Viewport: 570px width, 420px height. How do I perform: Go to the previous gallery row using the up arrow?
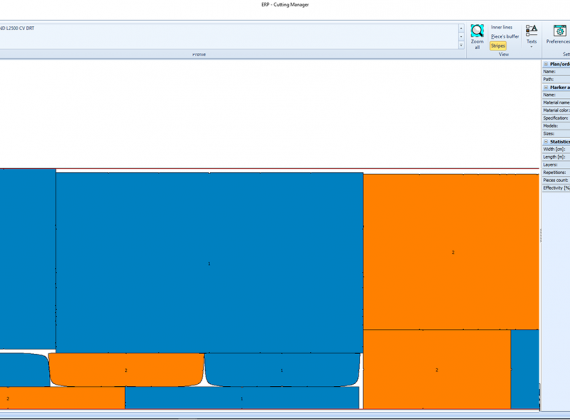tap(461, 28)
